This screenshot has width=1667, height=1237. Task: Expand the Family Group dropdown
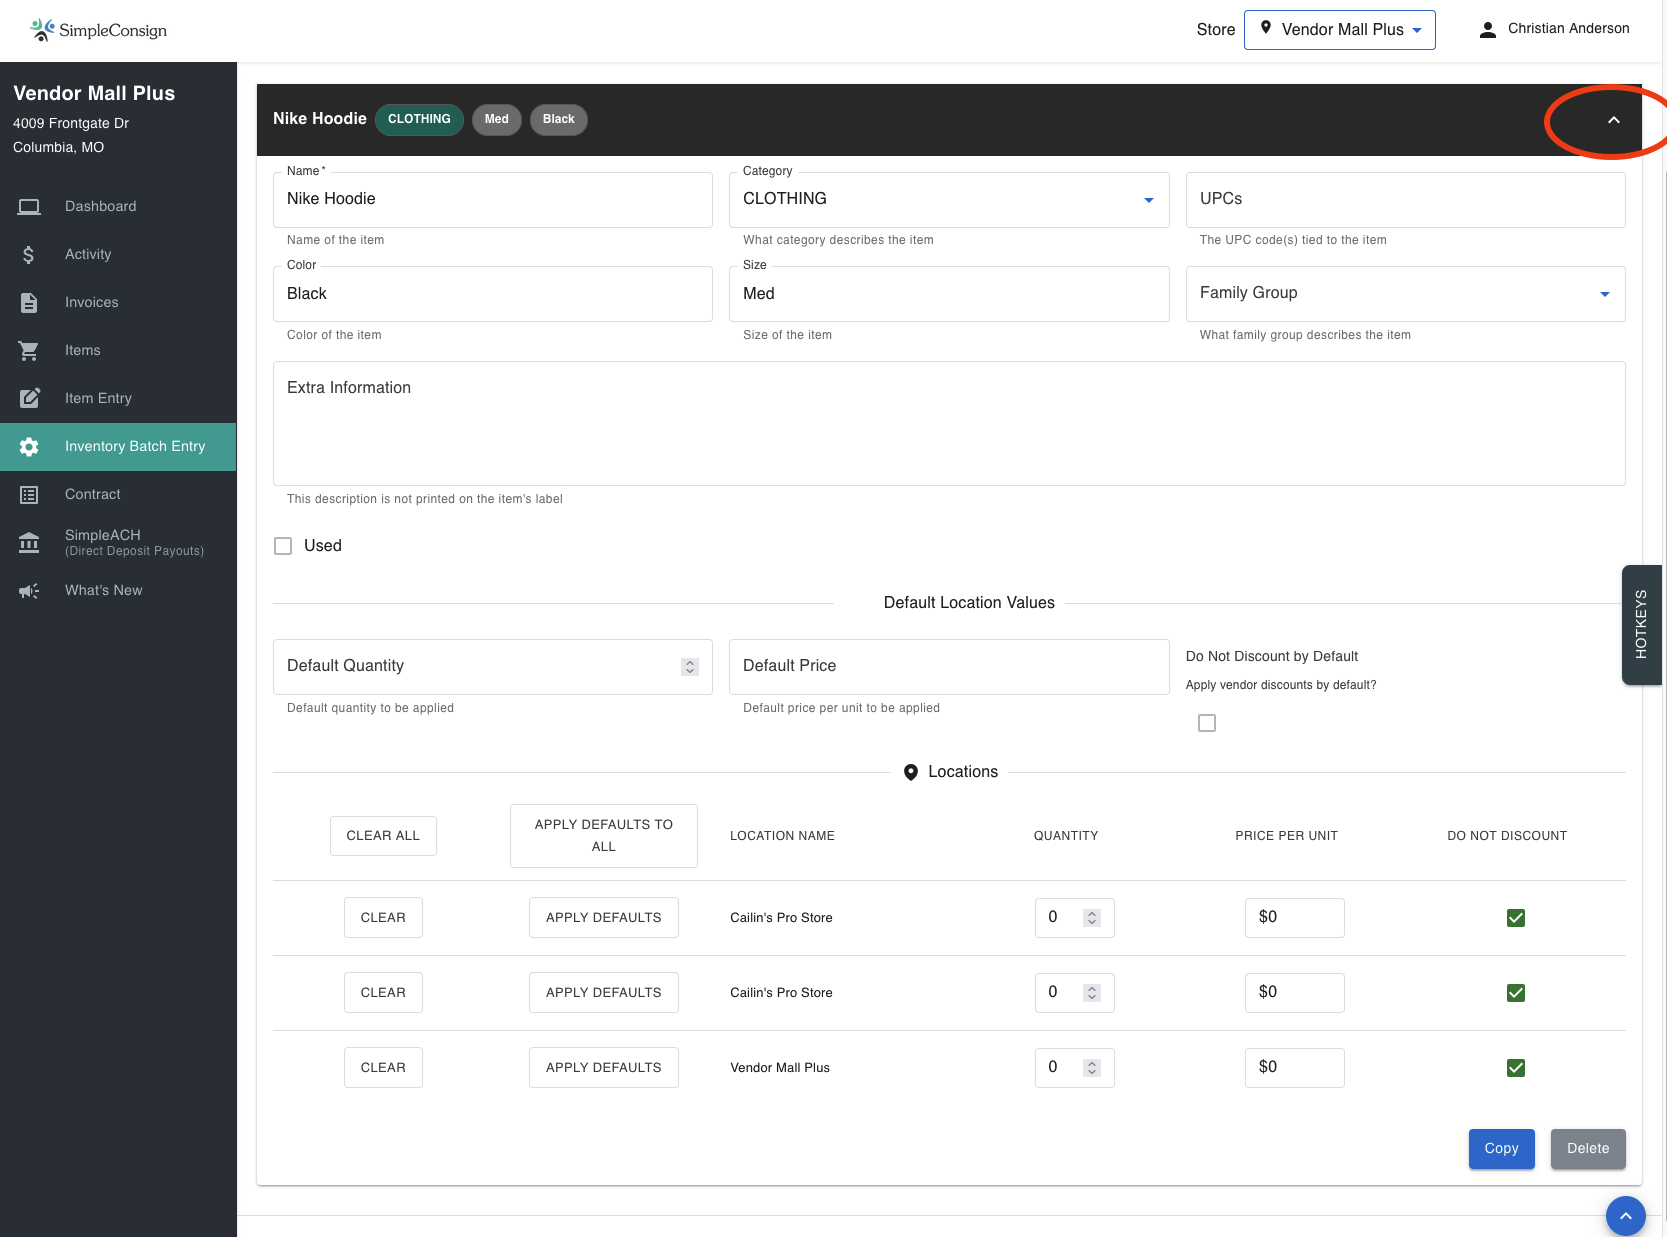[1405, 294]
